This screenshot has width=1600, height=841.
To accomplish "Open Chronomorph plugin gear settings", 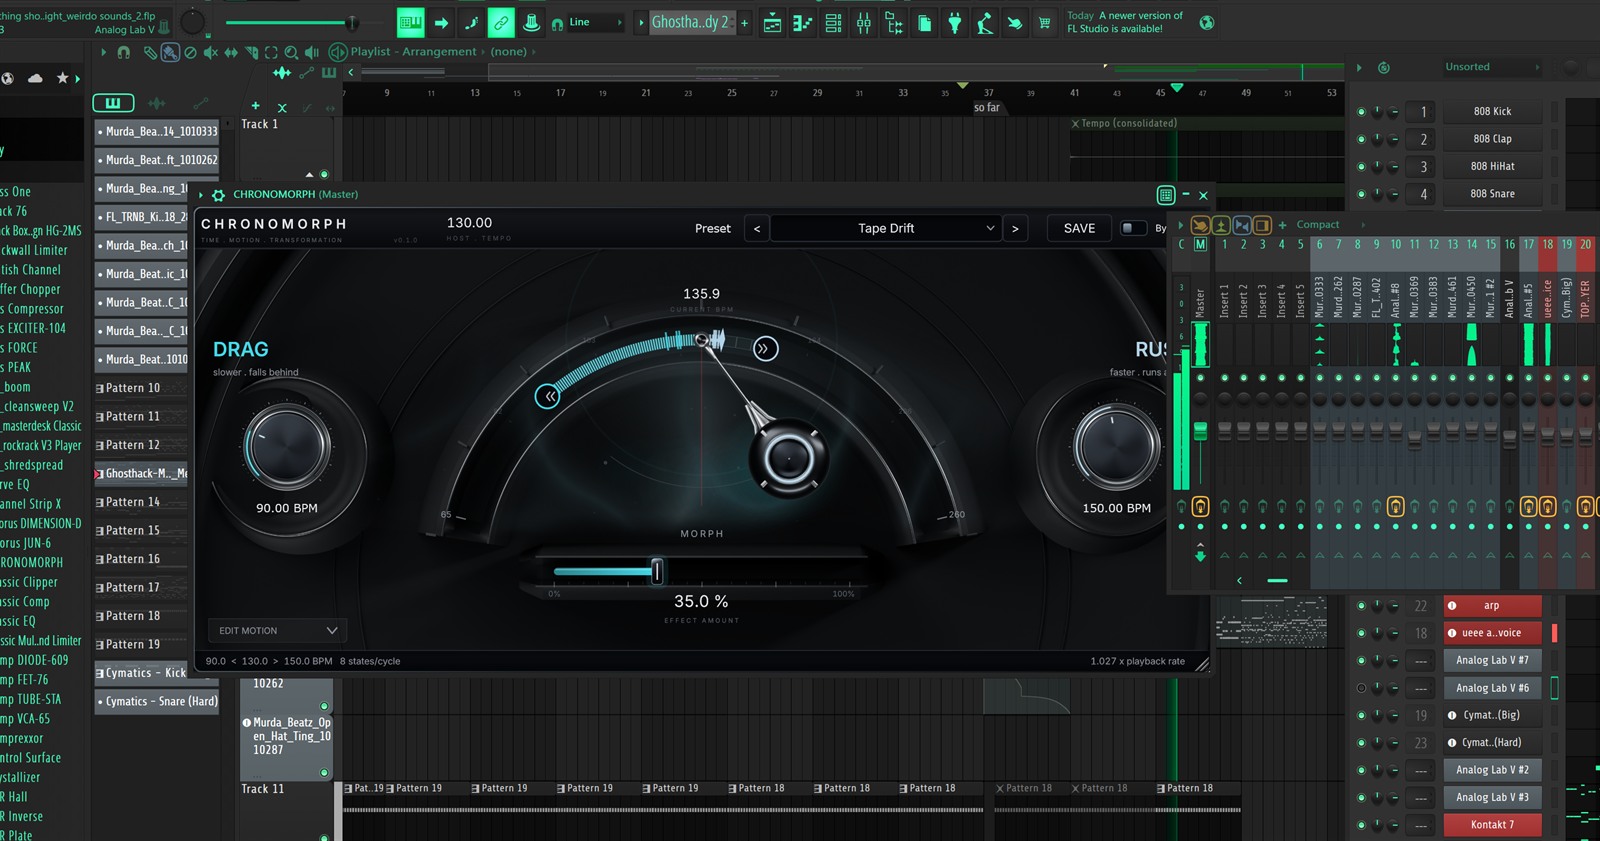I will 218,195.
